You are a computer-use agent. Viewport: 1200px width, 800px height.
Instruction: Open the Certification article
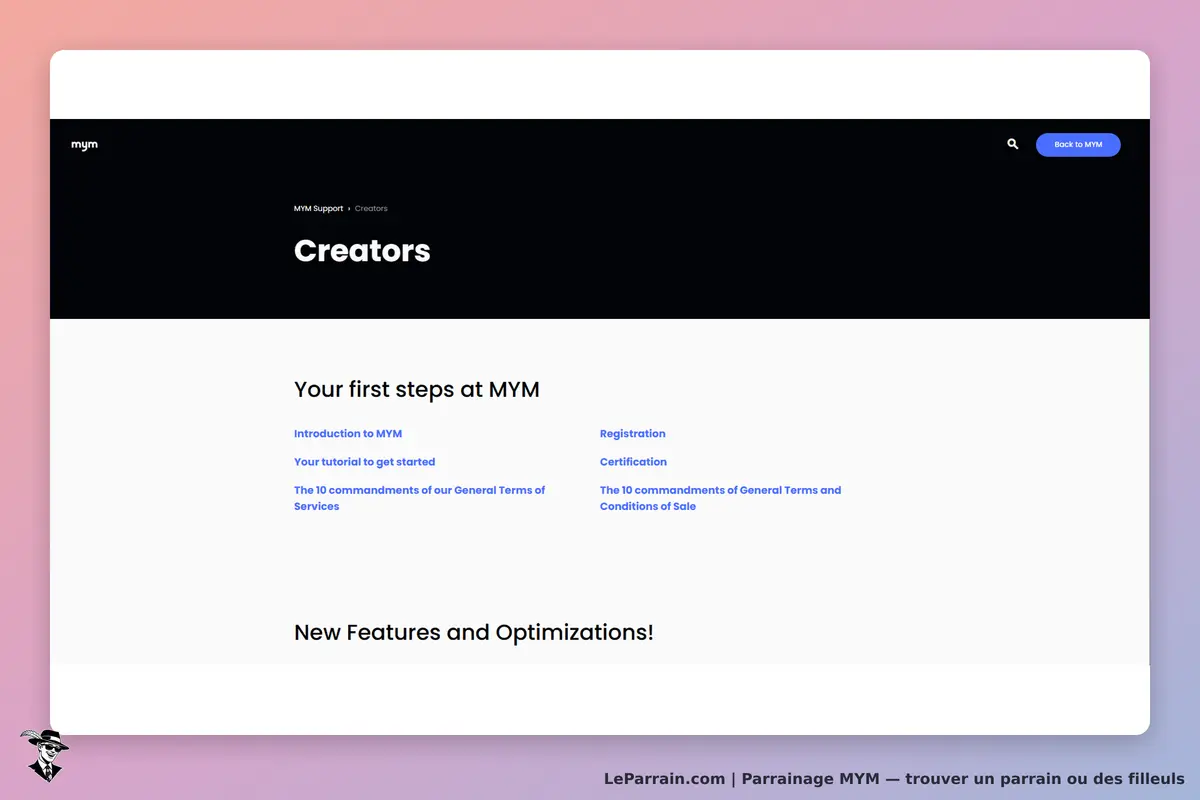(x=633, y=462)
